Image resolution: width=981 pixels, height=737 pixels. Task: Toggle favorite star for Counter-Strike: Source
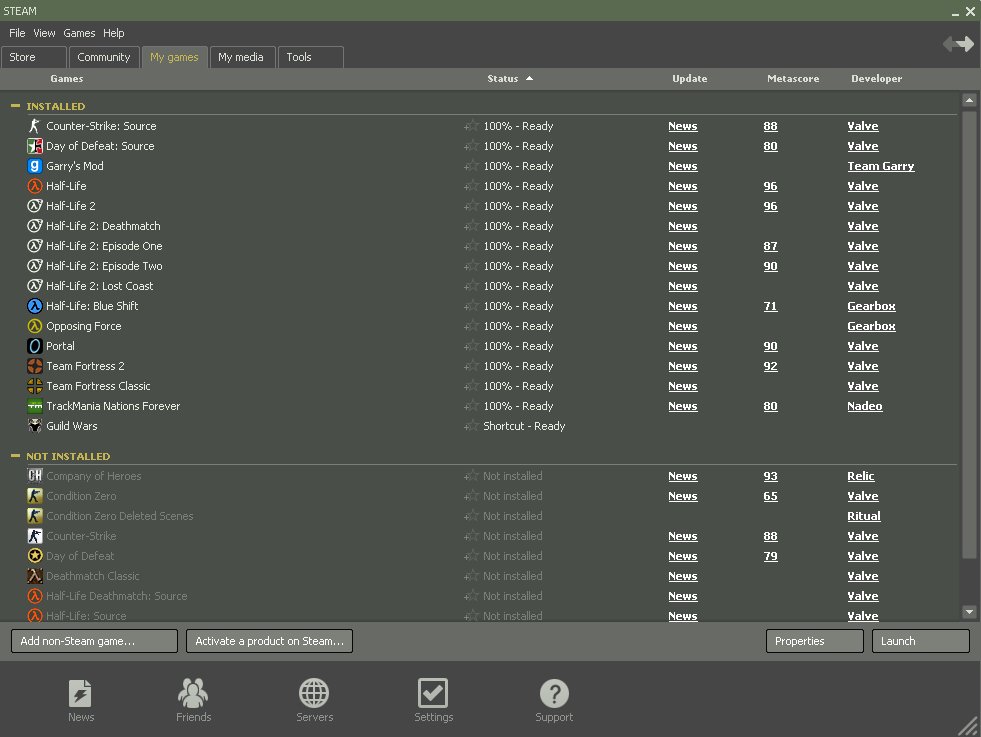pos(471,126)
